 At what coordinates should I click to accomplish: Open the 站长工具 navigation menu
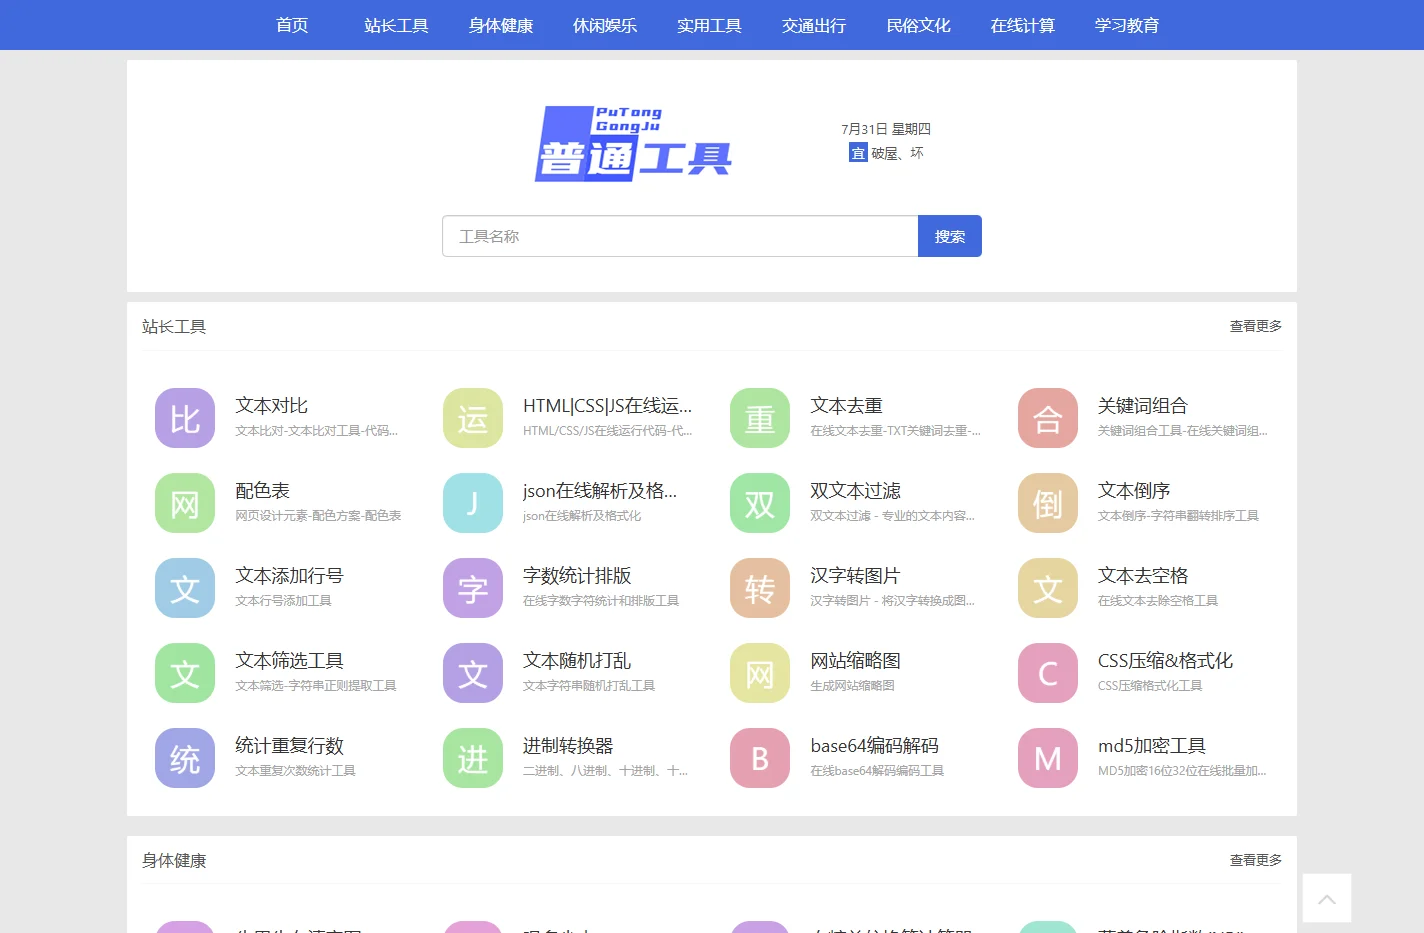coord(396,25)
